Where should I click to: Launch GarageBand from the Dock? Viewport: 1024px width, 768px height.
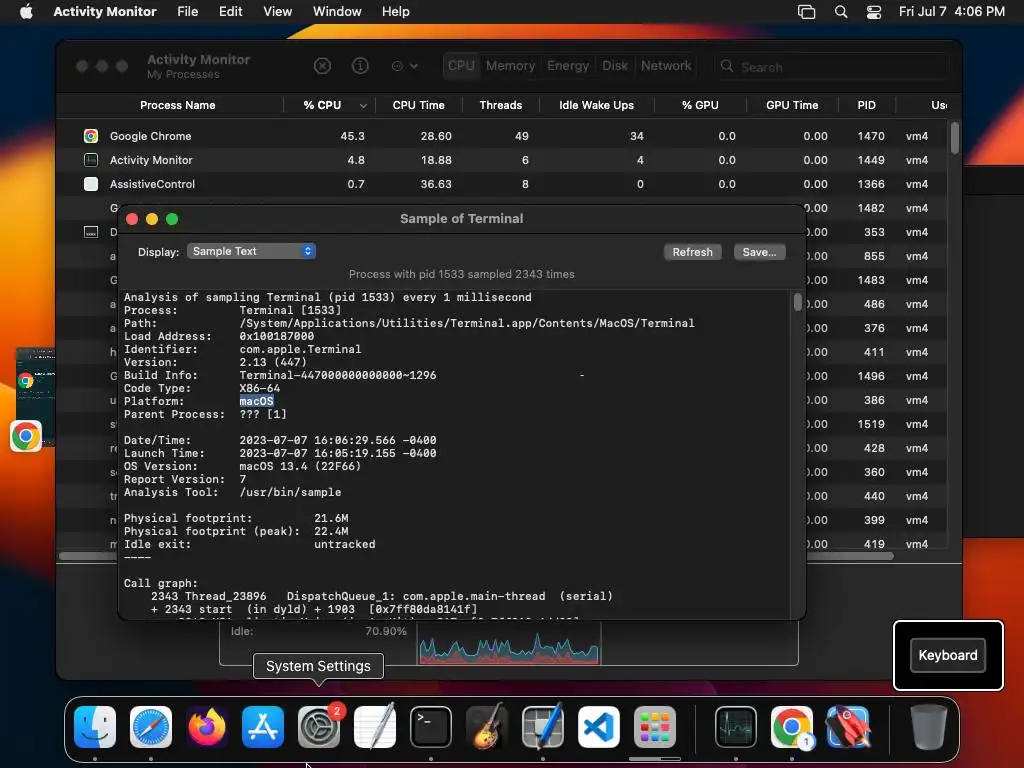pyautogui.click(x=487, y=726)
